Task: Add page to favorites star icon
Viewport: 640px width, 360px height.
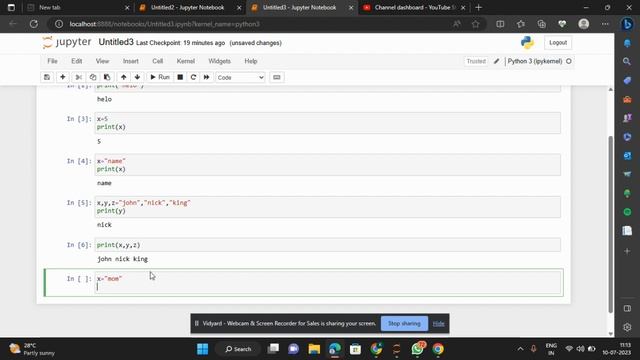Action: pyautogui.click(x=476, y=24)
